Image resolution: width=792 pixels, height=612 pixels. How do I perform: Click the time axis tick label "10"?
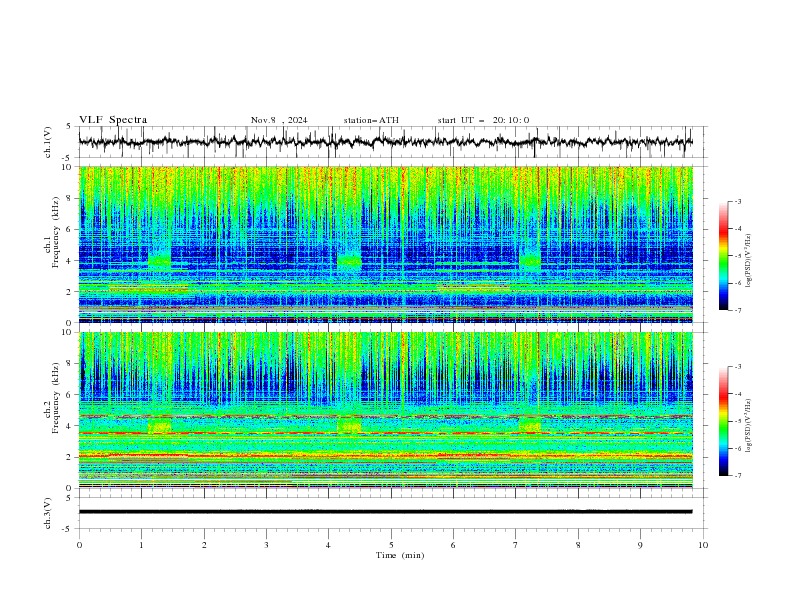pos(703,545)
